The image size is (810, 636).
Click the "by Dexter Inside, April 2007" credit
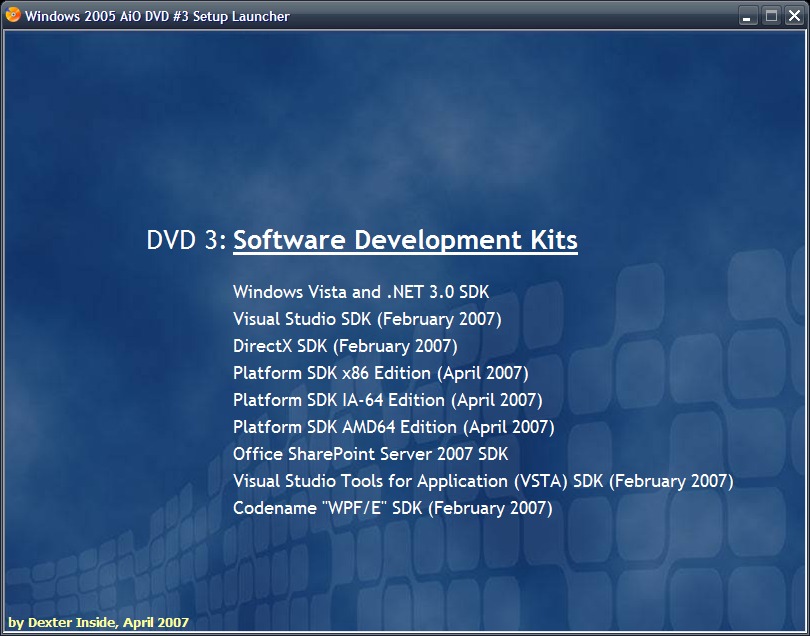98,622
